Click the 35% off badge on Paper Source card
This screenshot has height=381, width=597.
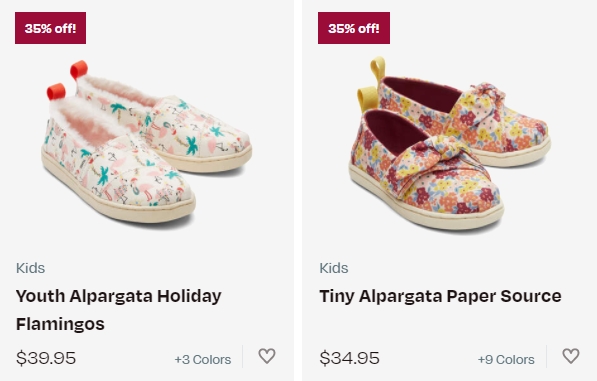pyautogui.click(x=354, y=28)
